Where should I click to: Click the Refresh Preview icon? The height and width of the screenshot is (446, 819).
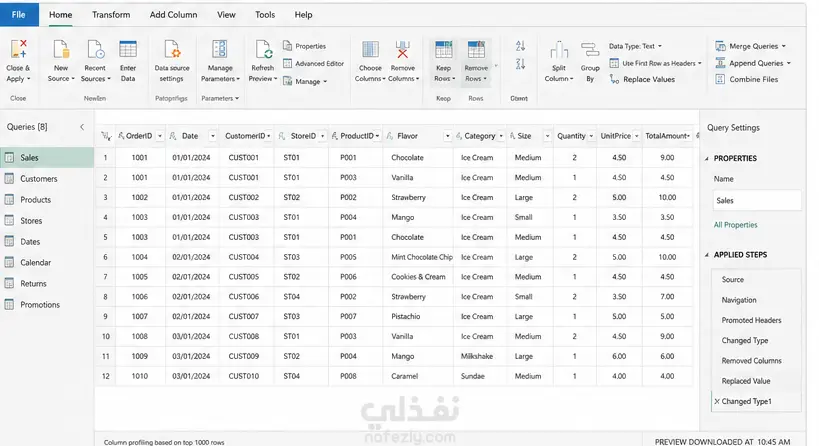tap(263, 50)
